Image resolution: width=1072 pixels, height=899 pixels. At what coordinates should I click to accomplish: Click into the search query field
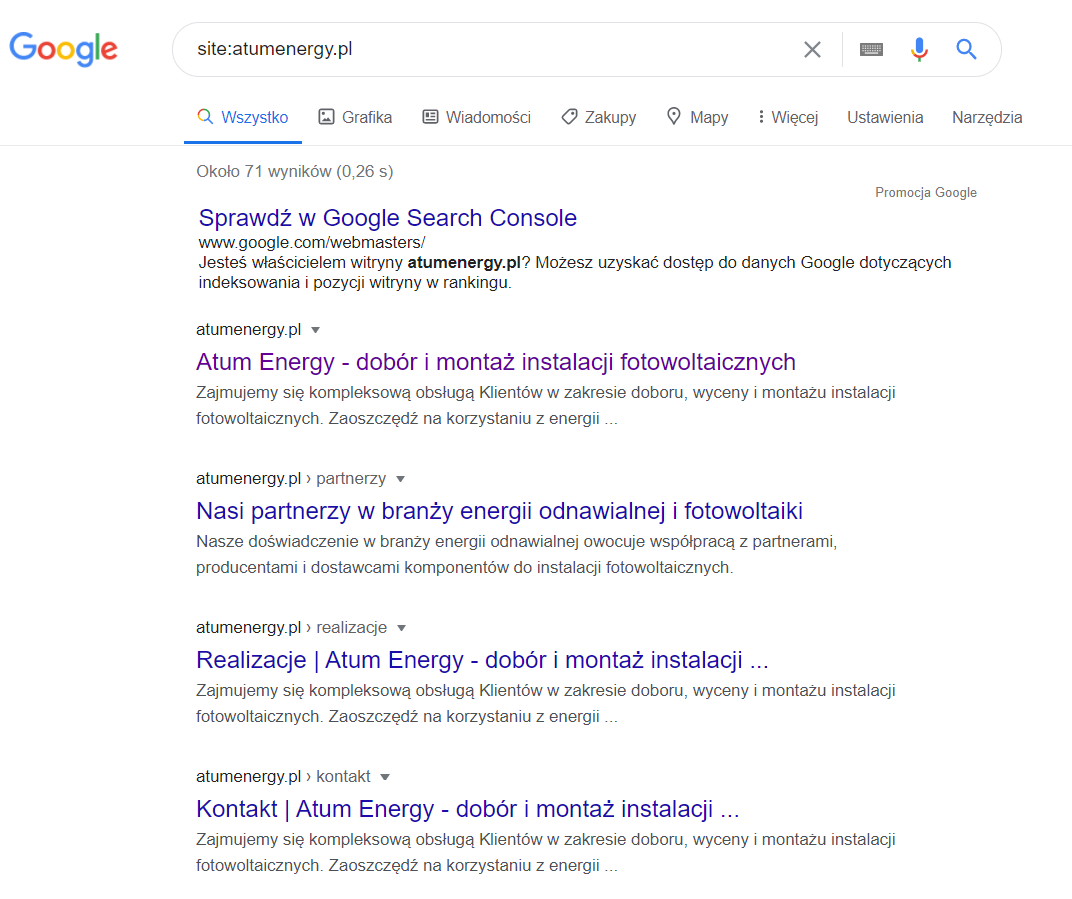pos(480,49)
